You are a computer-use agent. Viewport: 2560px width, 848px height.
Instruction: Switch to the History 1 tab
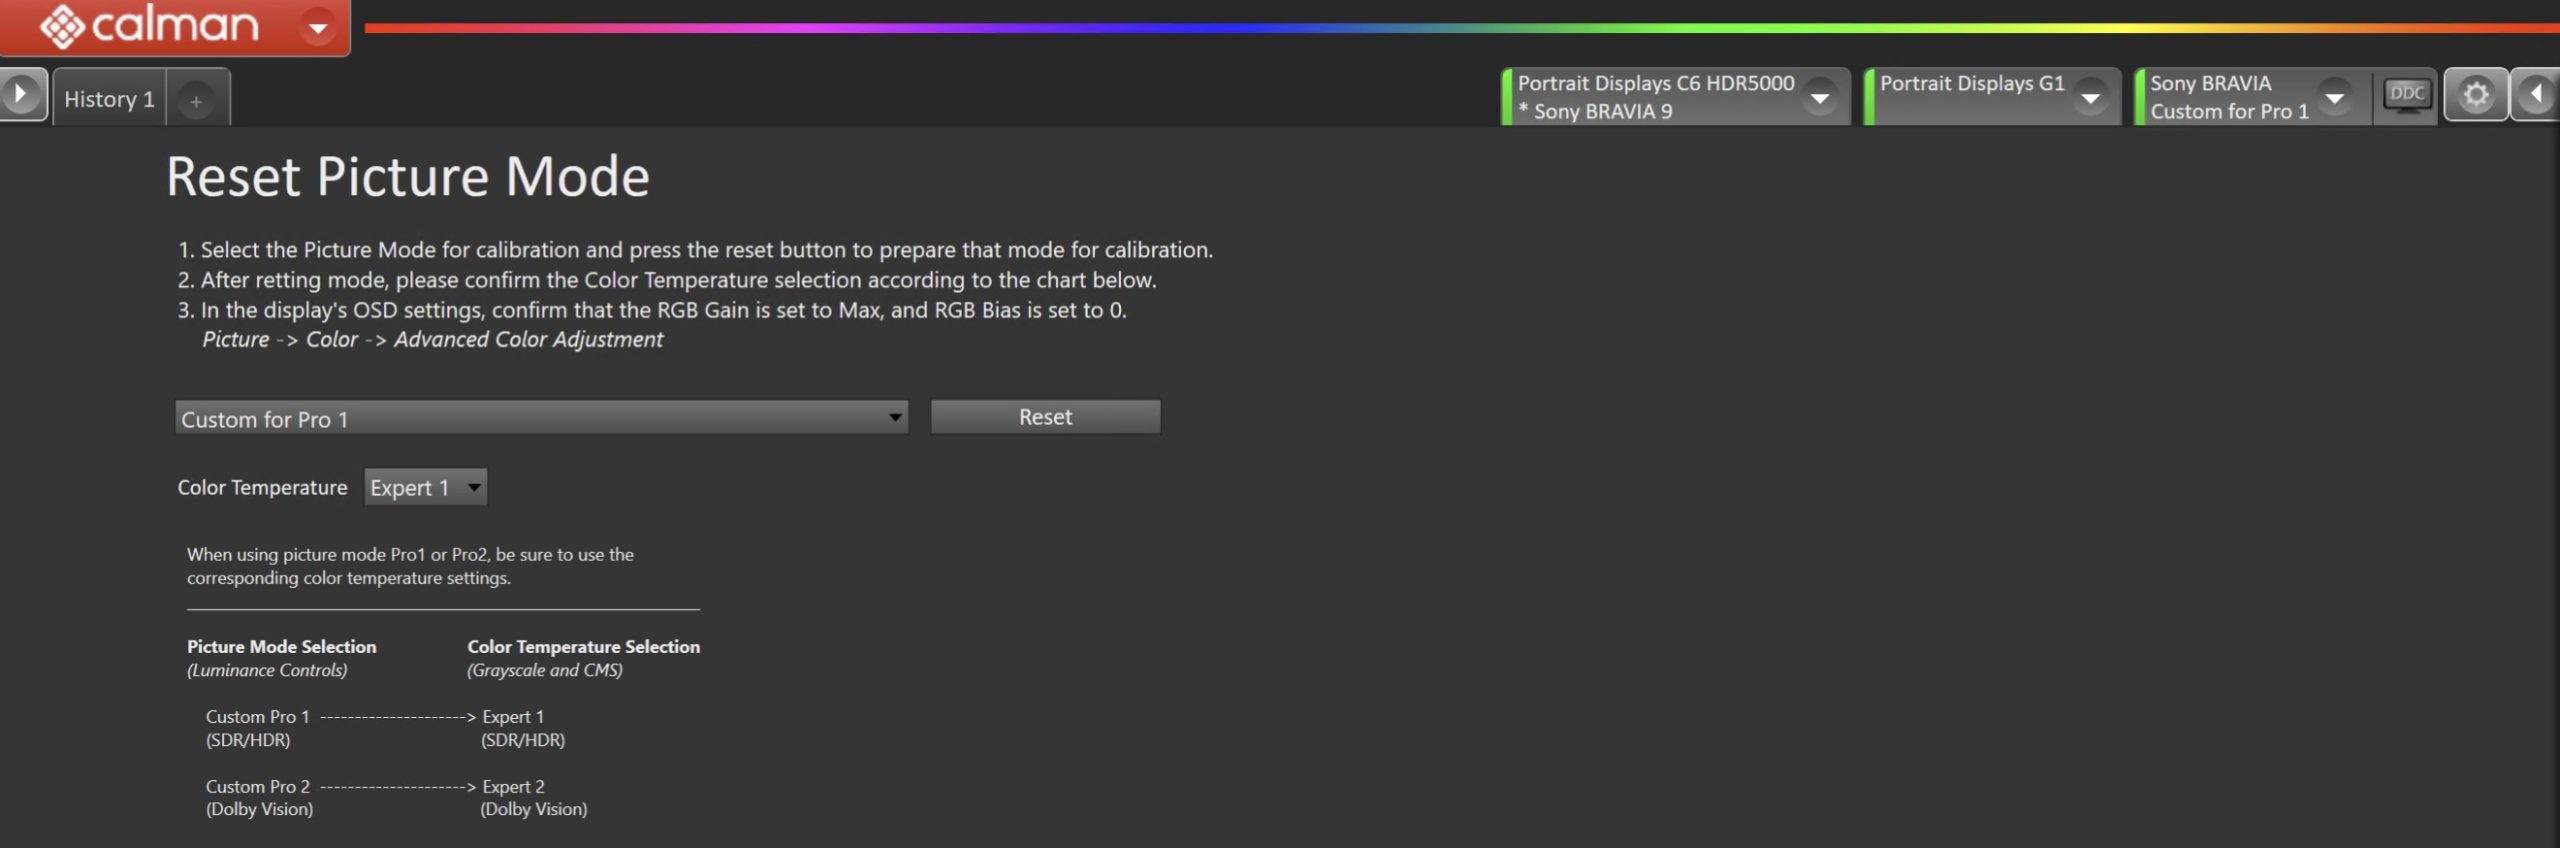109,99
